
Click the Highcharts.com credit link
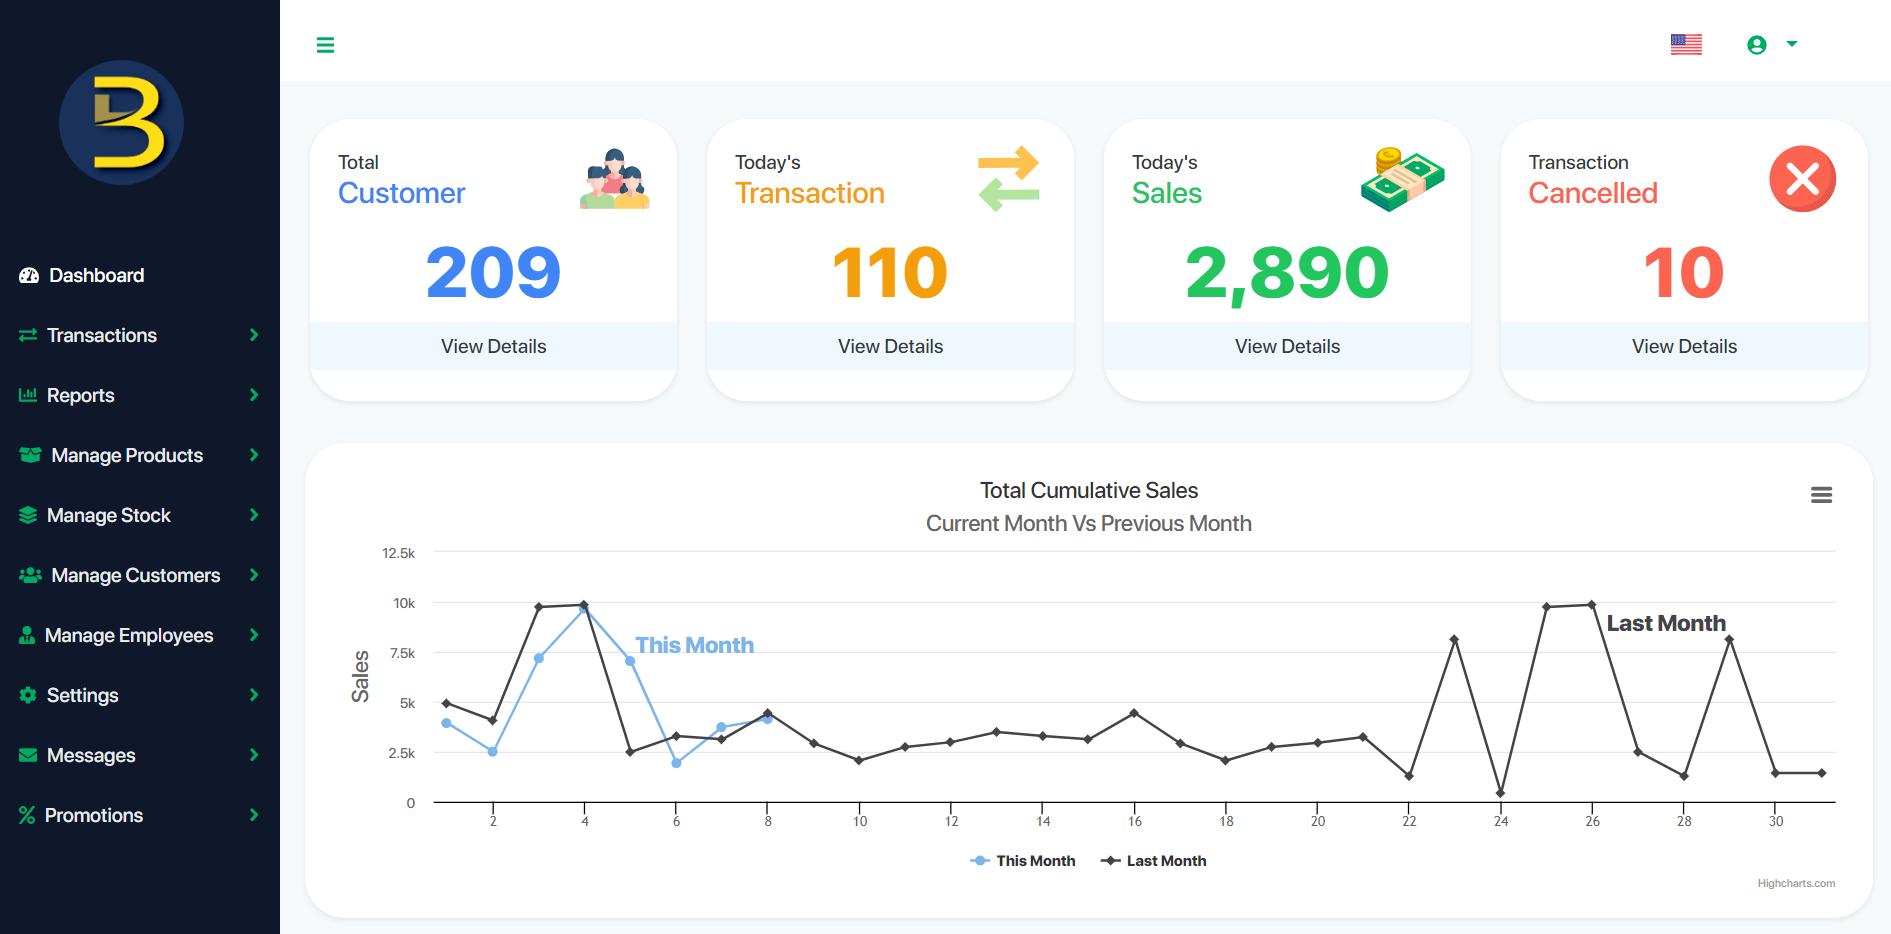(1796, 883)
